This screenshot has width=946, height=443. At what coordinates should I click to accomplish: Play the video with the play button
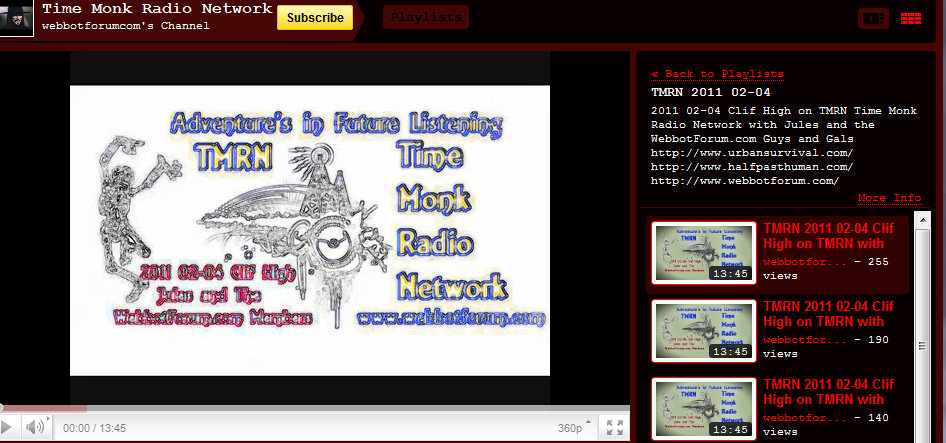[7, 427]
